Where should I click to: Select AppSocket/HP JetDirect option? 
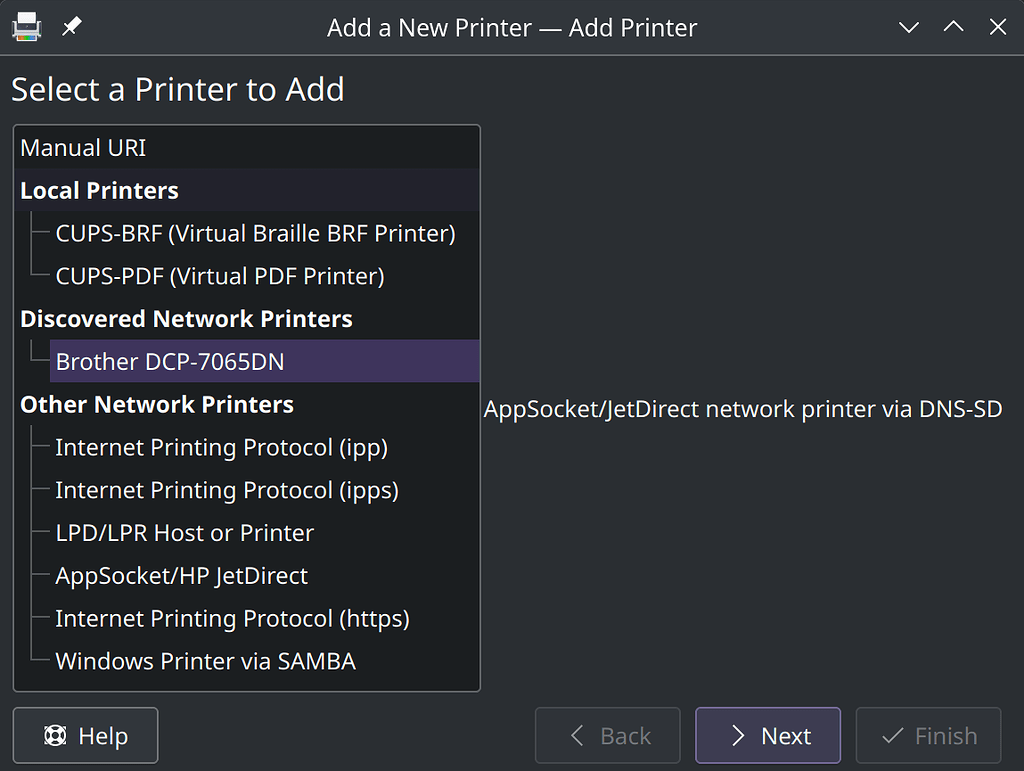[181, 576]
